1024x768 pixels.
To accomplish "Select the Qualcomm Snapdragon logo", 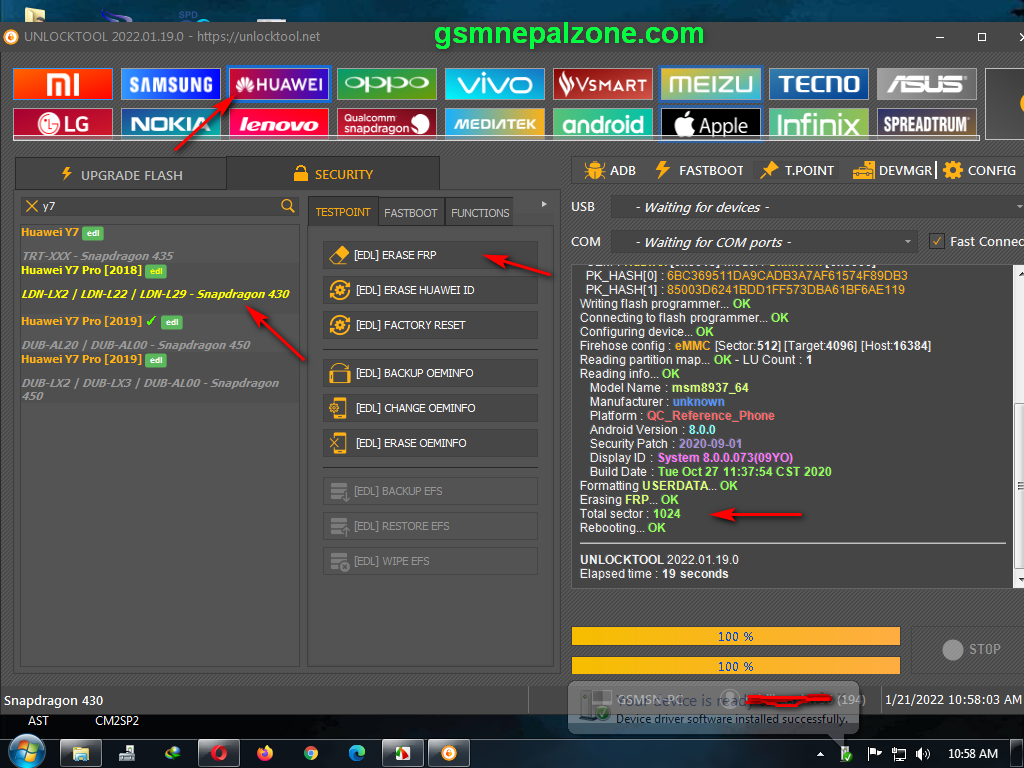I will 387,123.
